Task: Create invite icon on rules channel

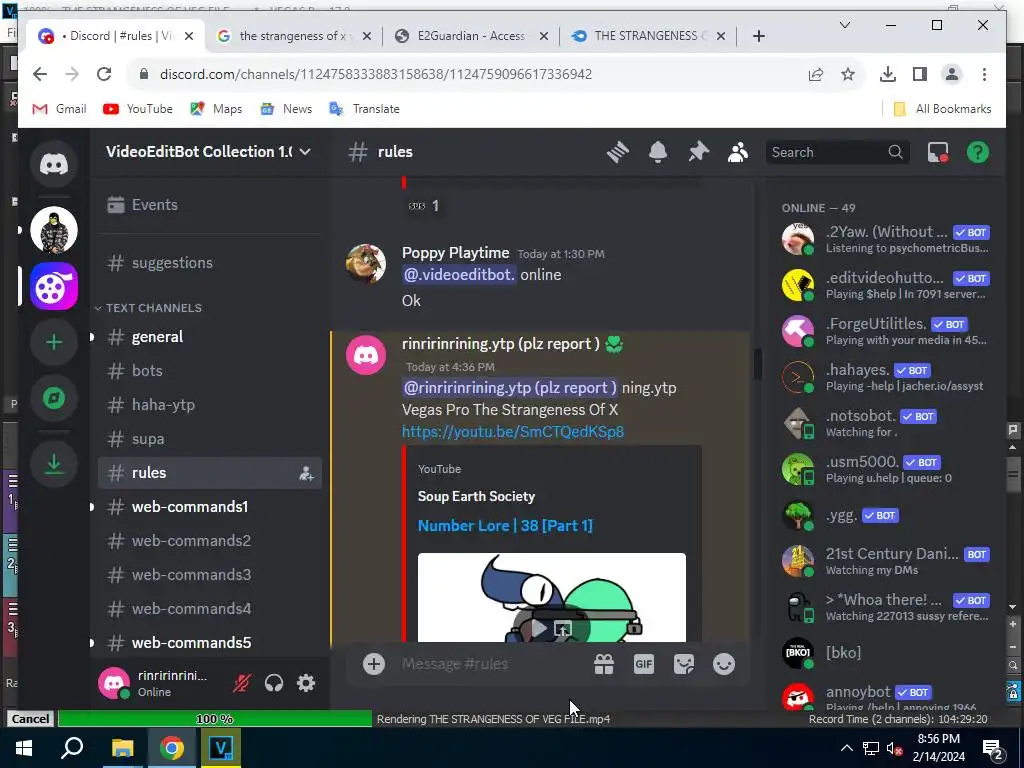Action: click(x=306, y=473)
